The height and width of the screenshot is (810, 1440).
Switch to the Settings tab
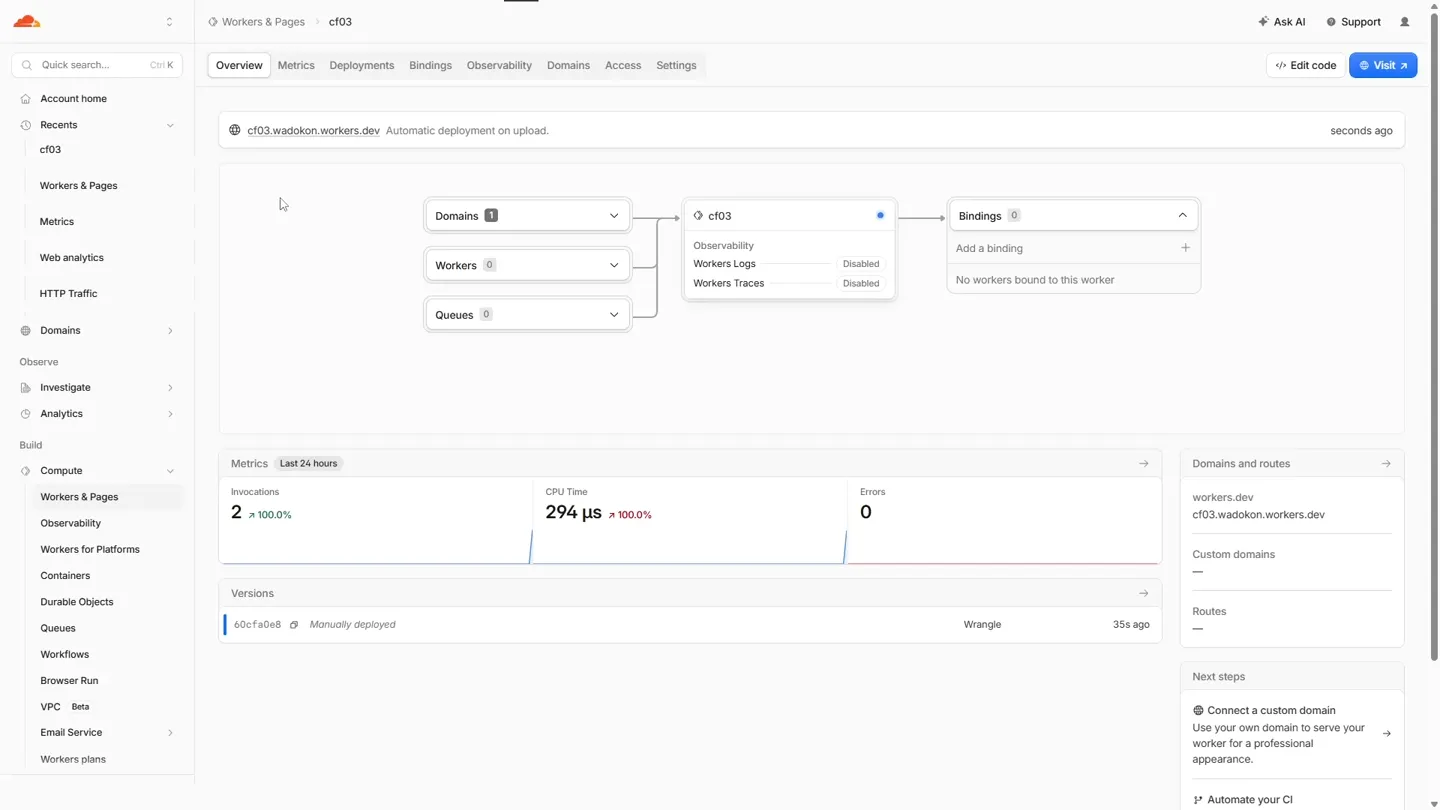click(676, 66)
